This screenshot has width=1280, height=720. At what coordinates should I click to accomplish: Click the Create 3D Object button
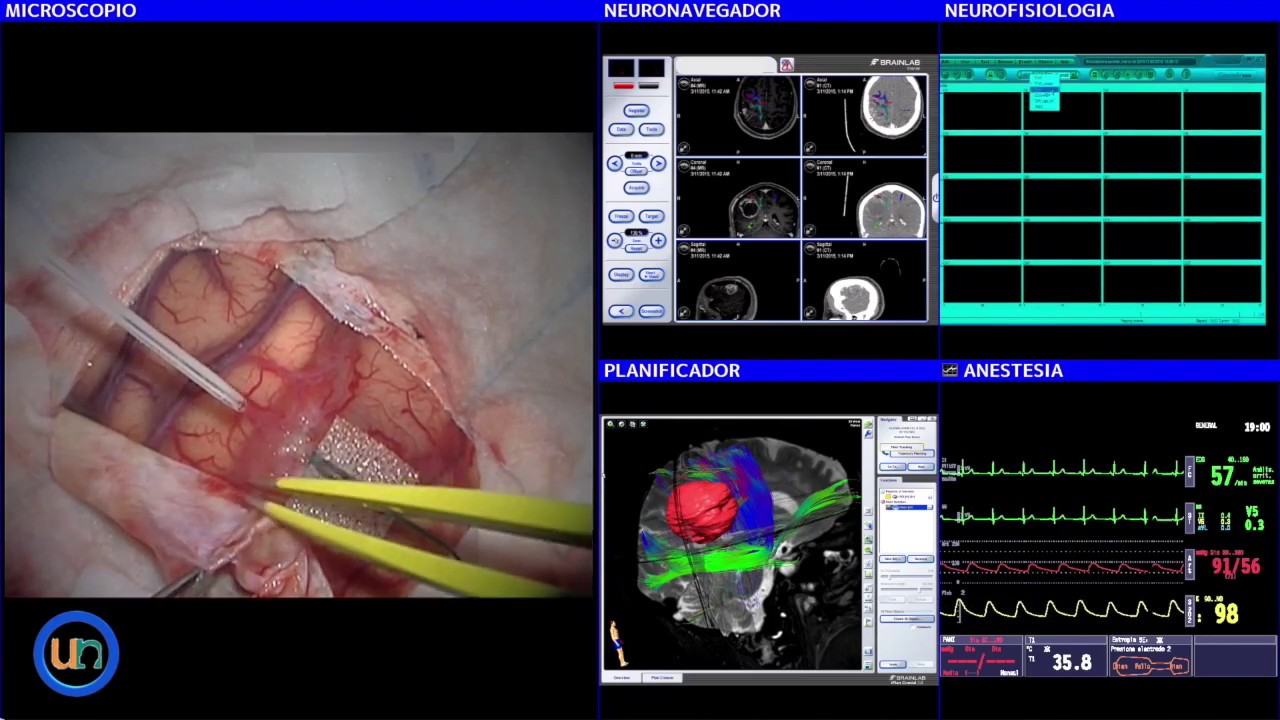click(907, 619)
